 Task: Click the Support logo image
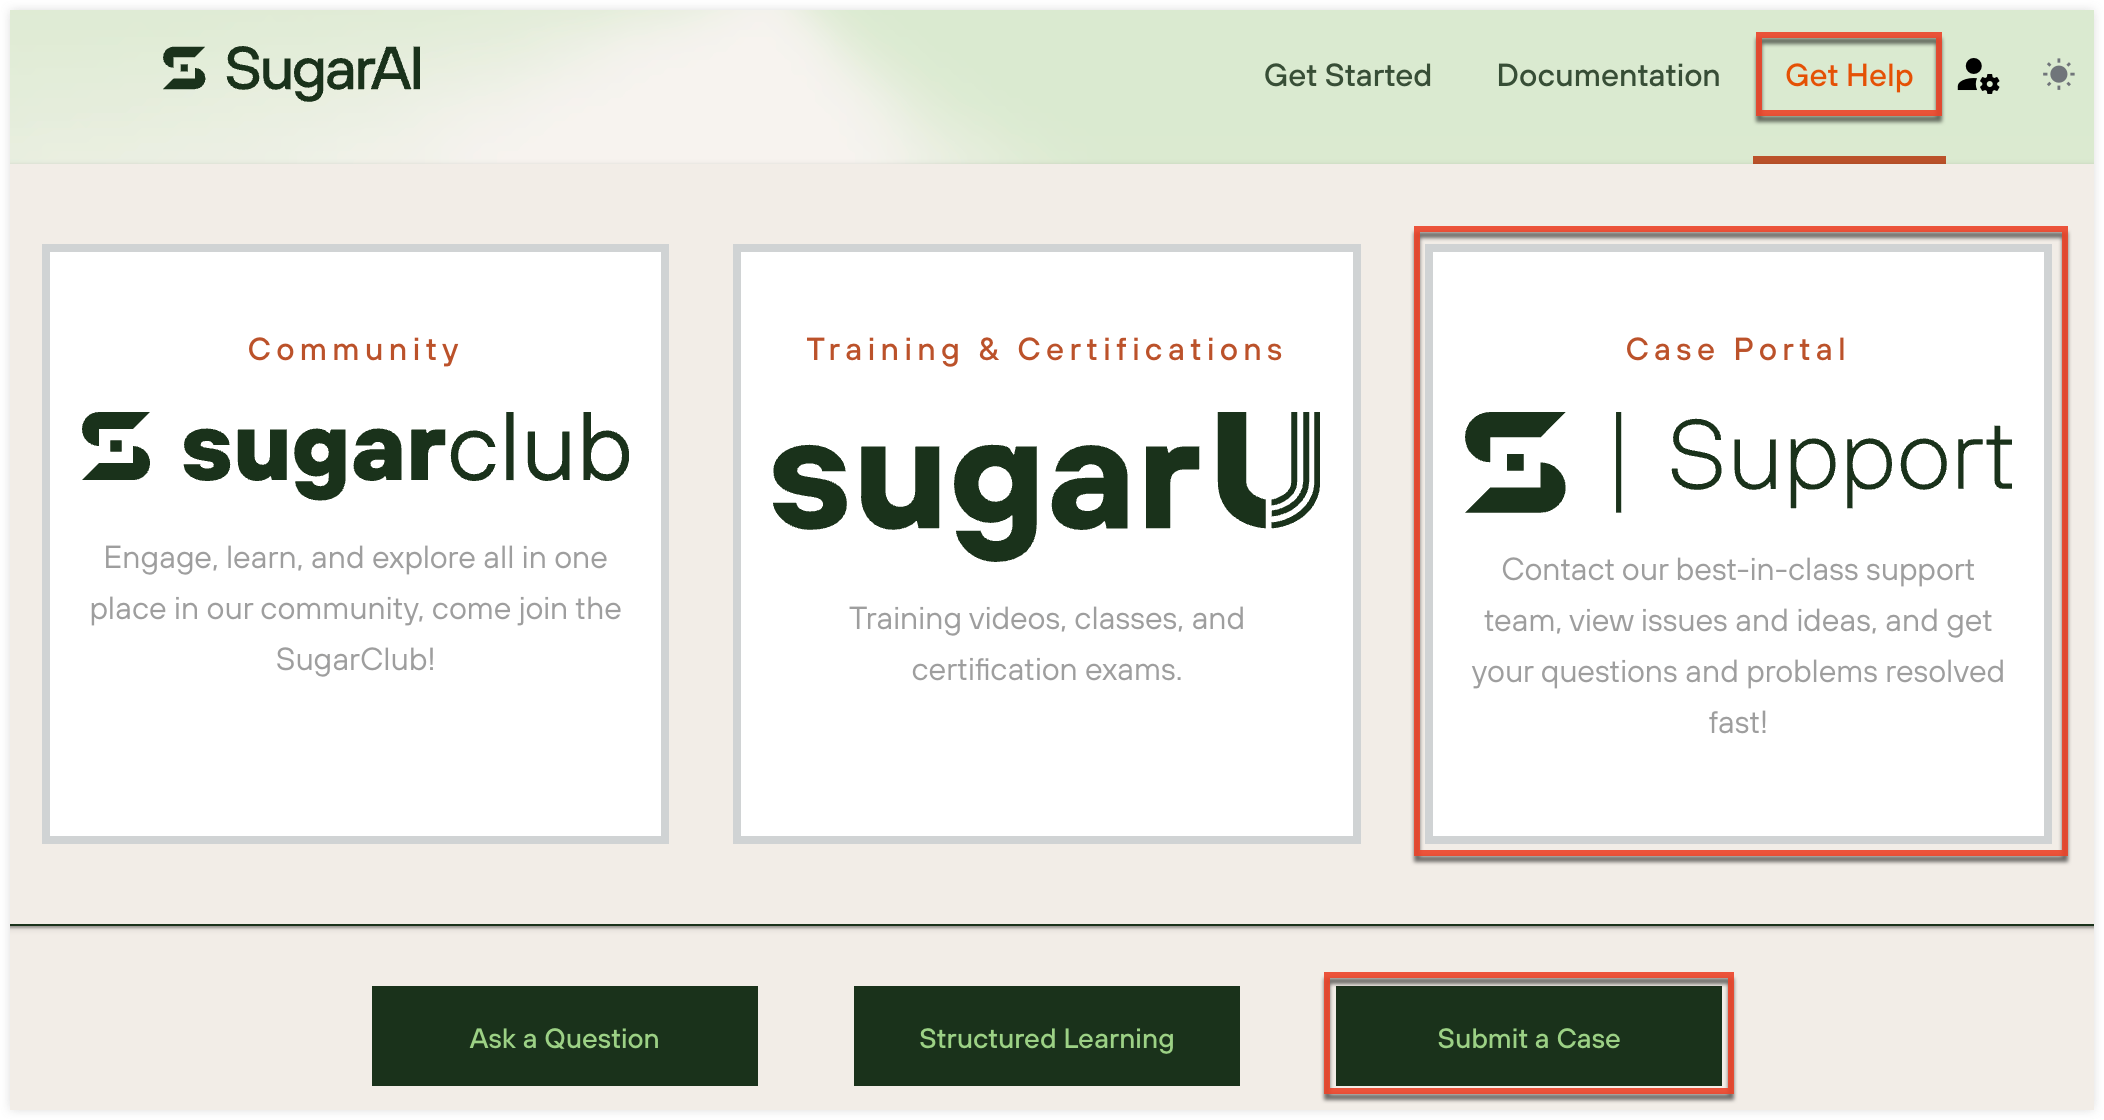point(1738,462)
